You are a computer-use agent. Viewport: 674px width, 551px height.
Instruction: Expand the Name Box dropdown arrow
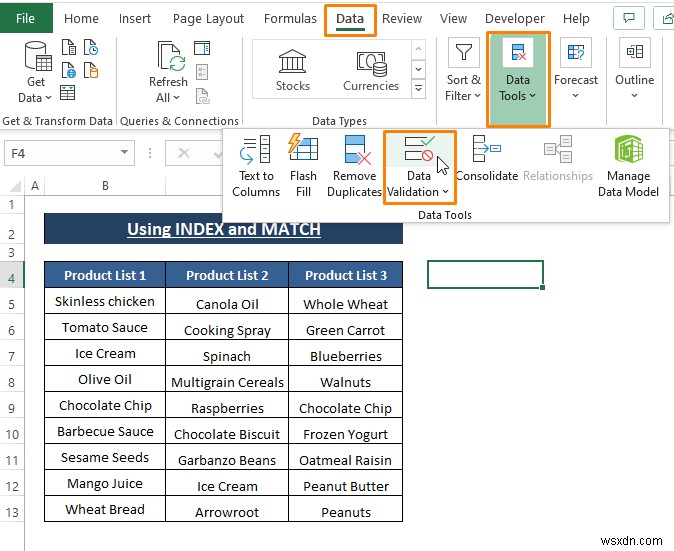click(x=124, y=152)
